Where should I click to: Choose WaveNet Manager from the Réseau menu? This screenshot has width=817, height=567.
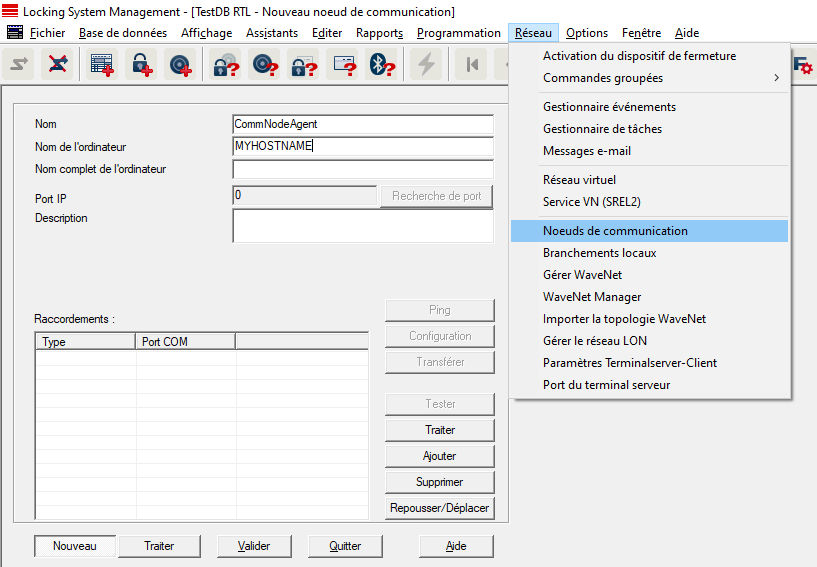[592, 297]
